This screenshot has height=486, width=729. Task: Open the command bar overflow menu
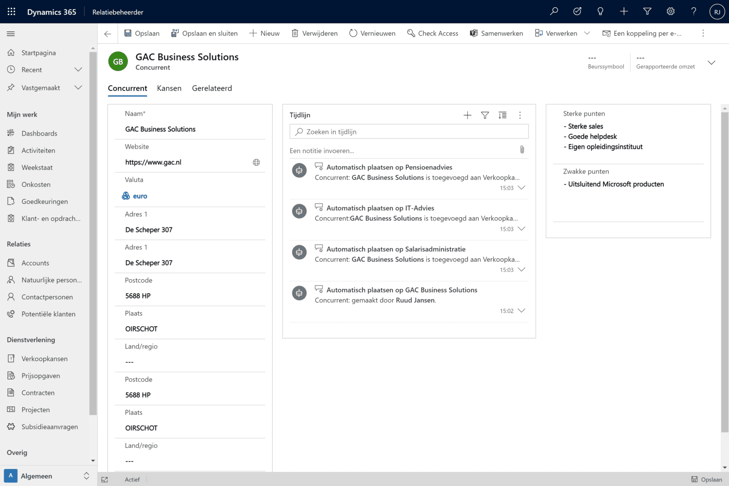[x=703, y=33]
